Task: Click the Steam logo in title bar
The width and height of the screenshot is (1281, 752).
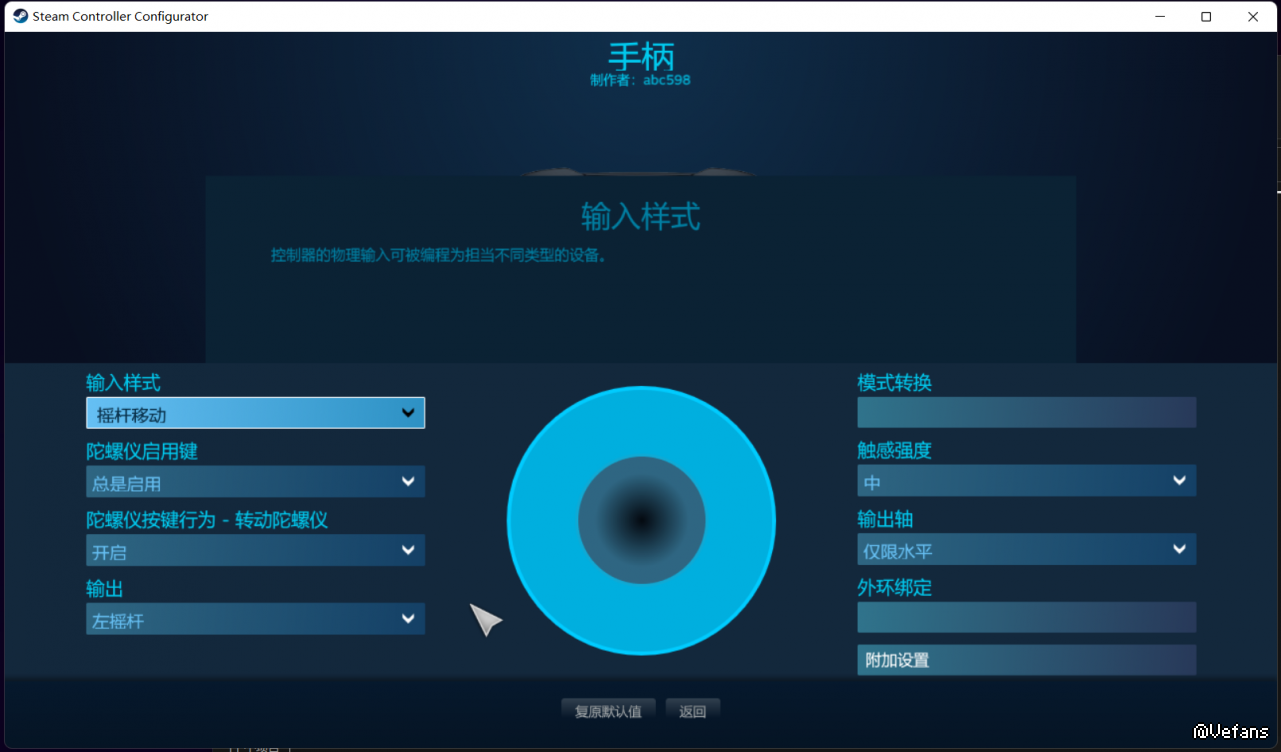Action: click(20, 16)
